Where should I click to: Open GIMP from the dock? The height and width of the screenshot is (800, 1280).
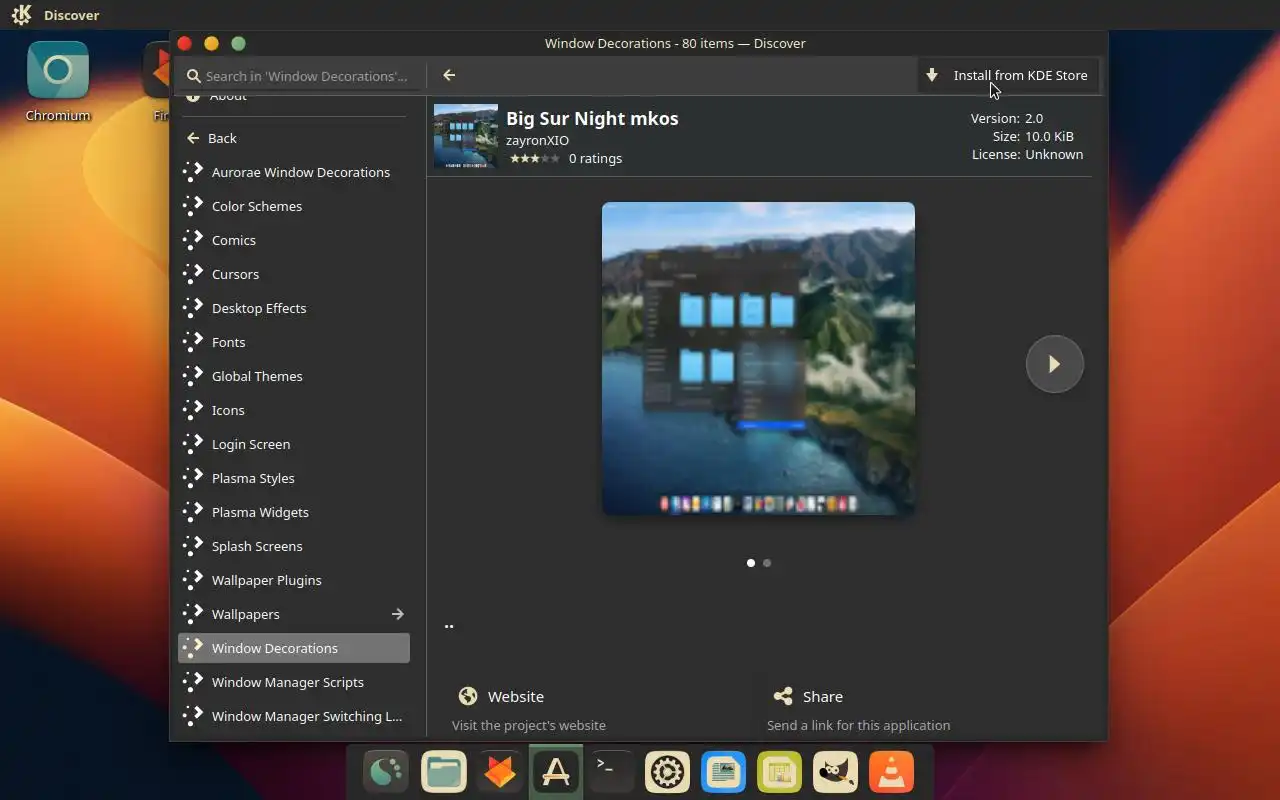(x=835, y=772)
